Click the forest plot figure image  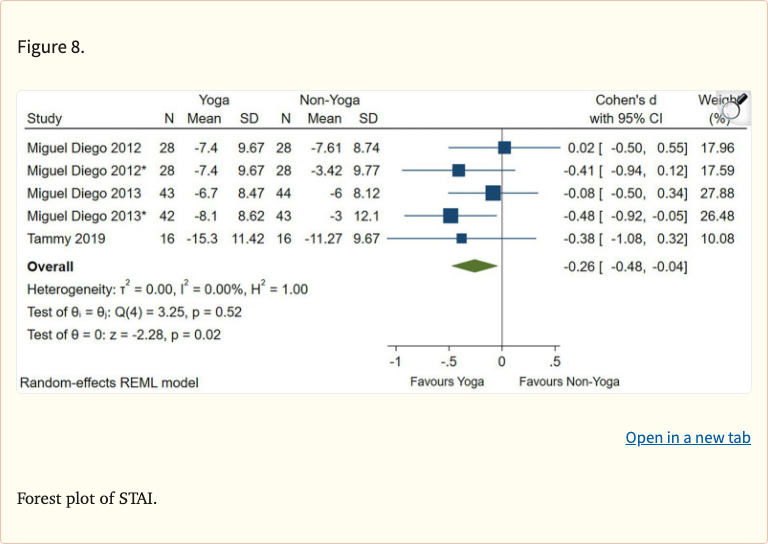384,242
